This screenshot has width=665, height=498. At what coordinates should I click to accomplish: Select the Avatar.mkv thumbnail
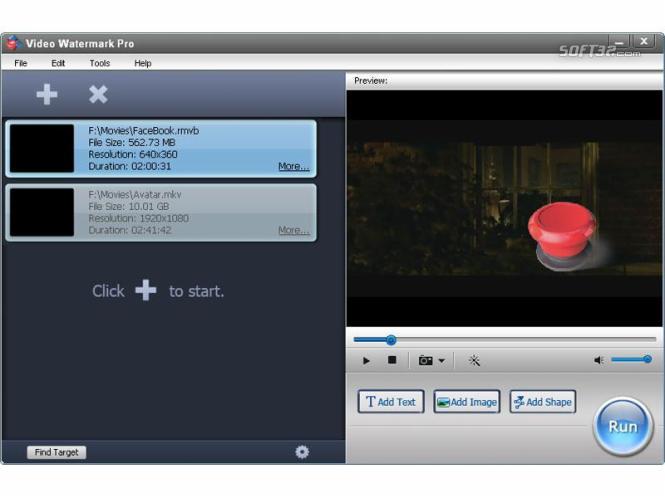(42, 212)
